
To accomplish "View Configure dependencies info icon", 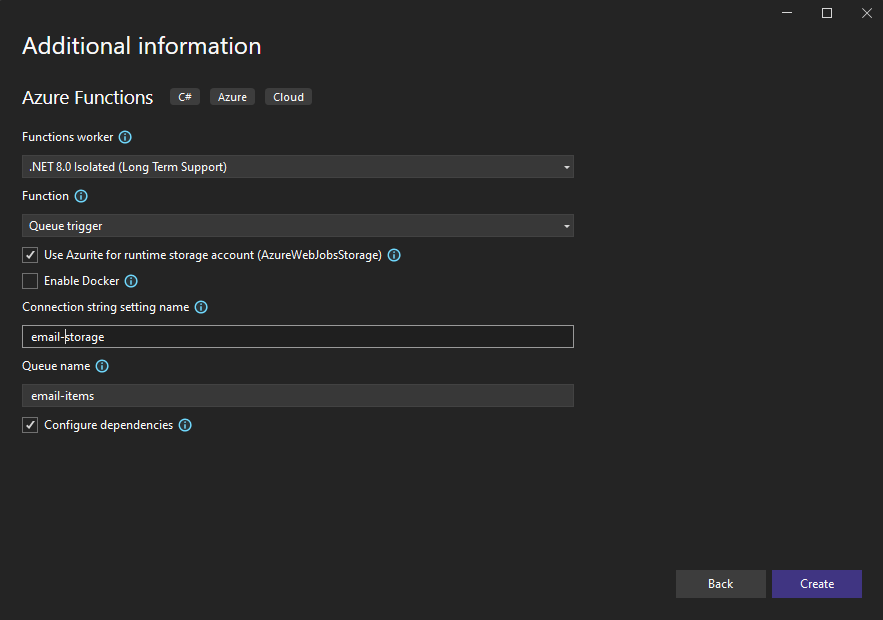I will point(184,425).
